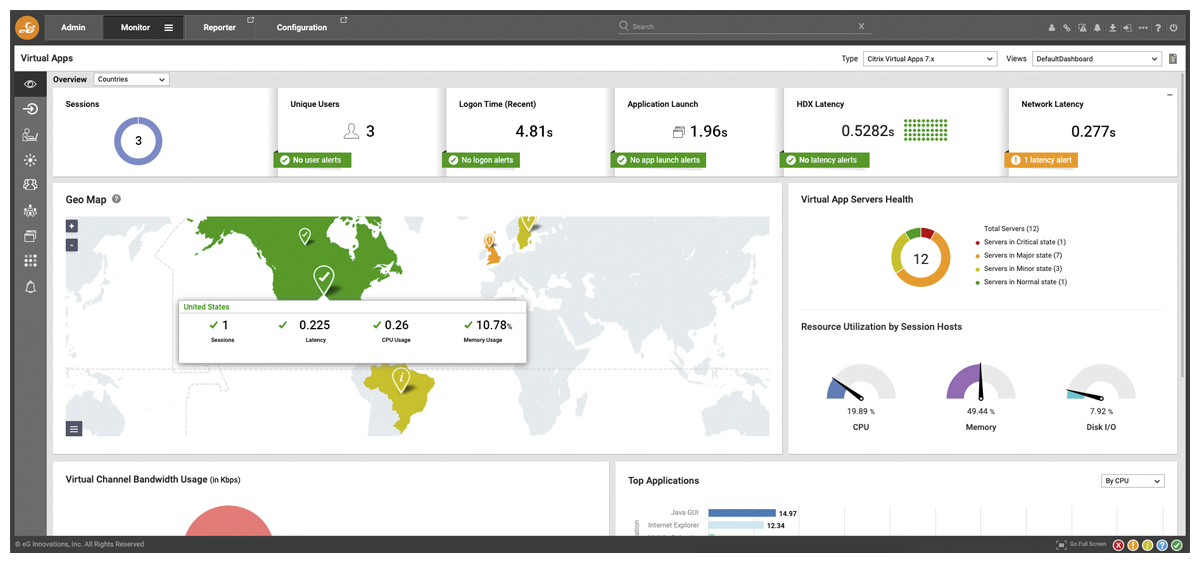Screen dimensions: 1200x562
Task: Click Servers in Major state legend entry
Action: [1019, 255]
